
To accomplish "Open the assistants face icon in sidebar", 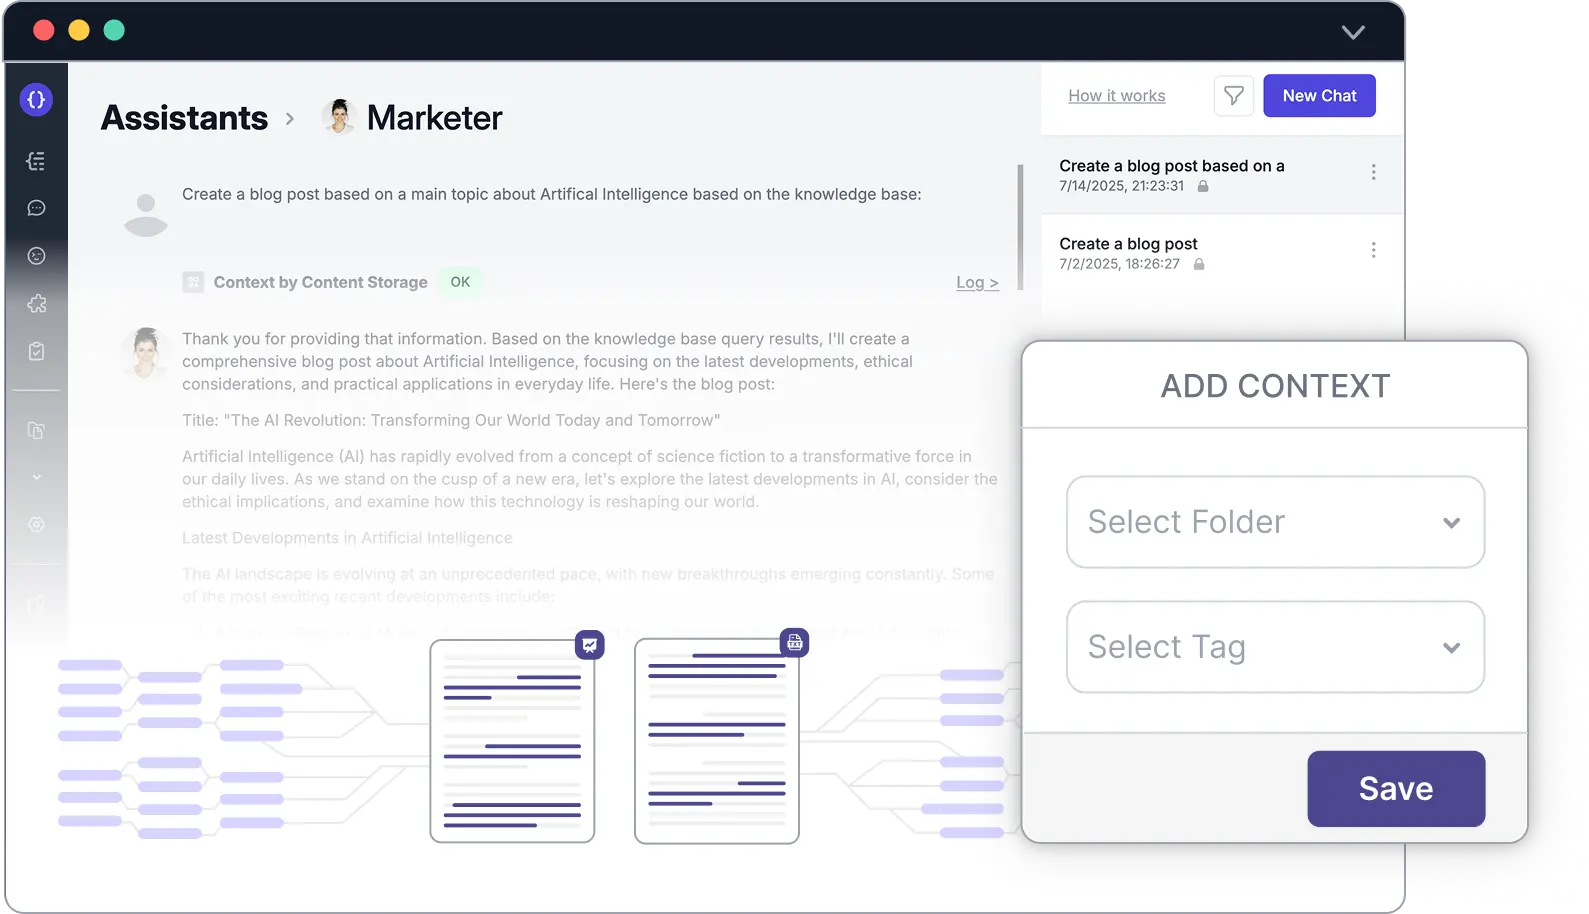I will click(37, 256).
